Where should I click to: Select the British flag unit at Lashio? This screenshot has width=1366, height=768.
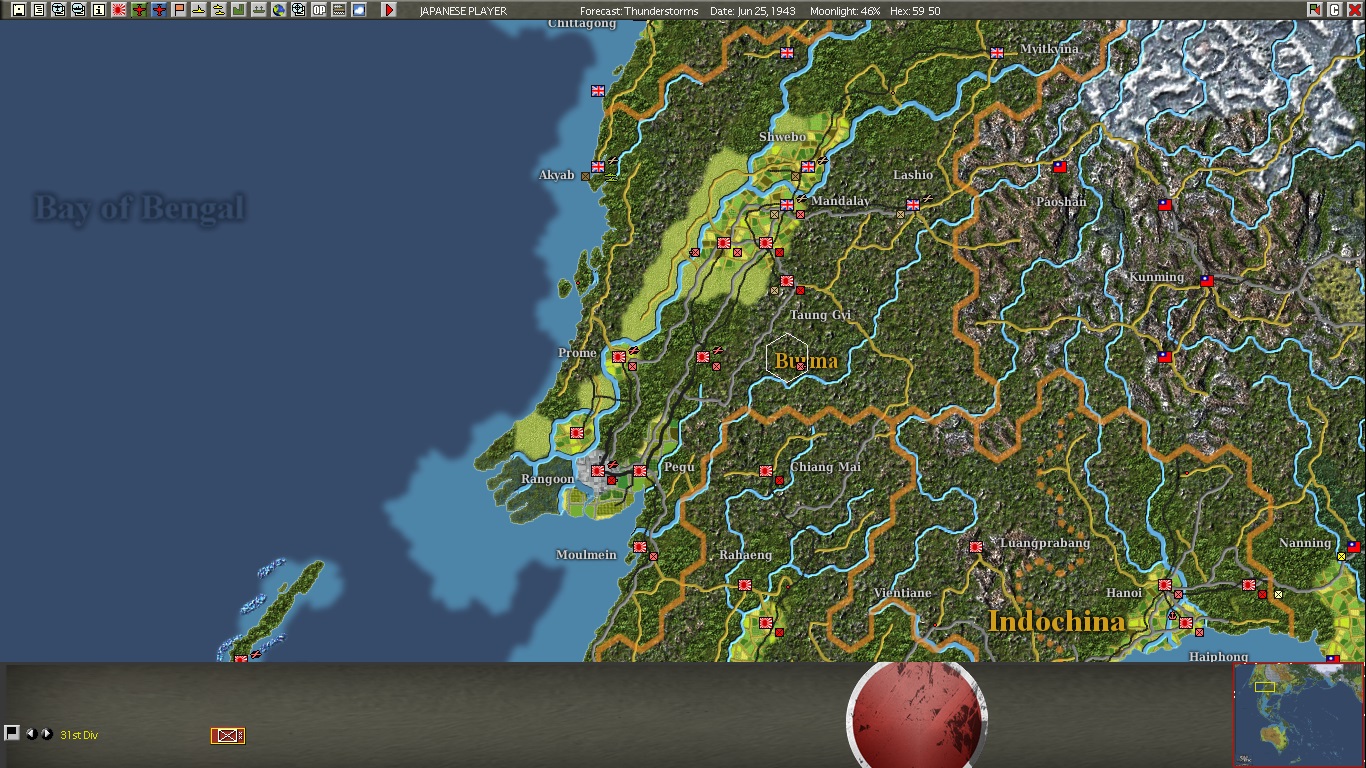[913, 205]
